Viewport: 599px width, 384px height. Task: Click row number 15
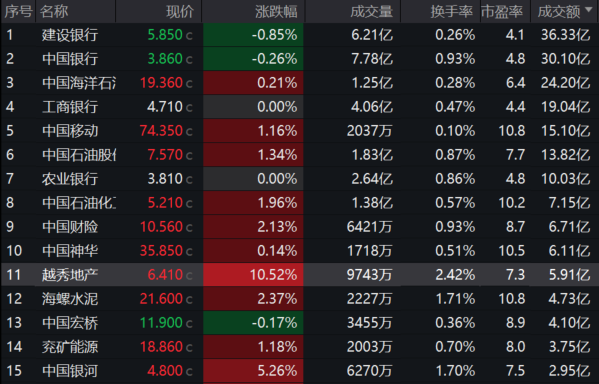coord(14,371)
